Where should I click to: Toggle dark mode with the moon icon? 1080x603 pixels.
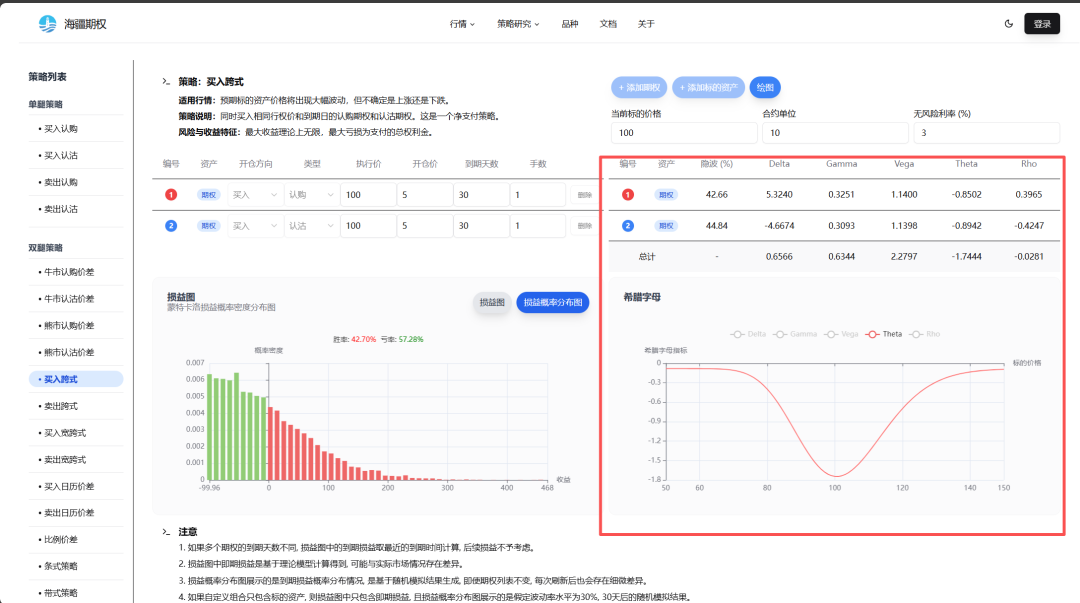(x=1008, y=23)
